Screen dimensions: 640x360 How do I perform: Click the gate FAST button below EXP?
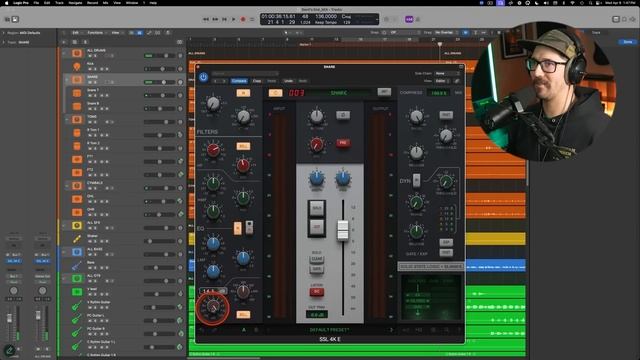pyautogui.click(x=446, y=253)
